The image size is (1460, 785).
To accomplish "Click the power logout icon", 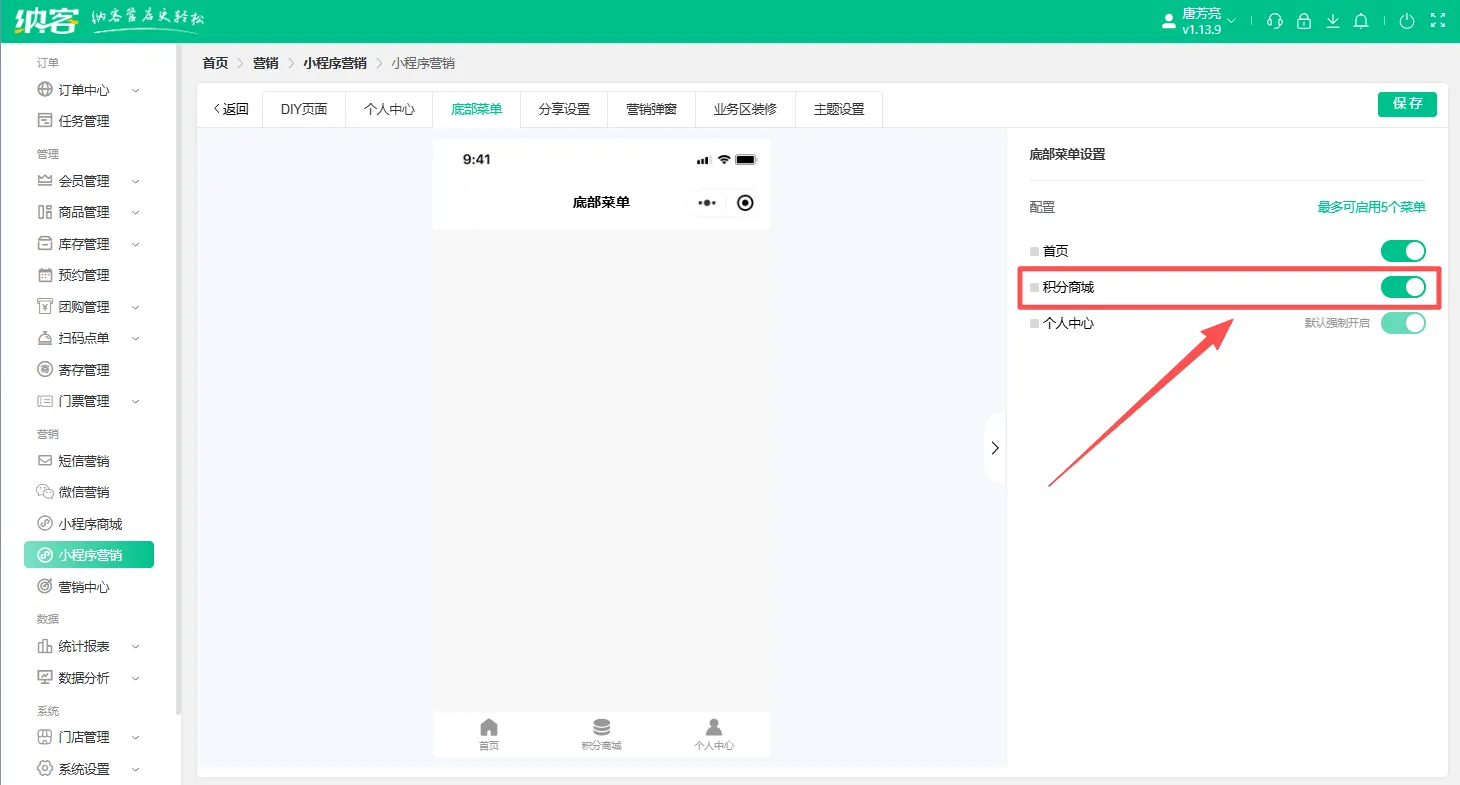I will click(x=1407, y=21).
